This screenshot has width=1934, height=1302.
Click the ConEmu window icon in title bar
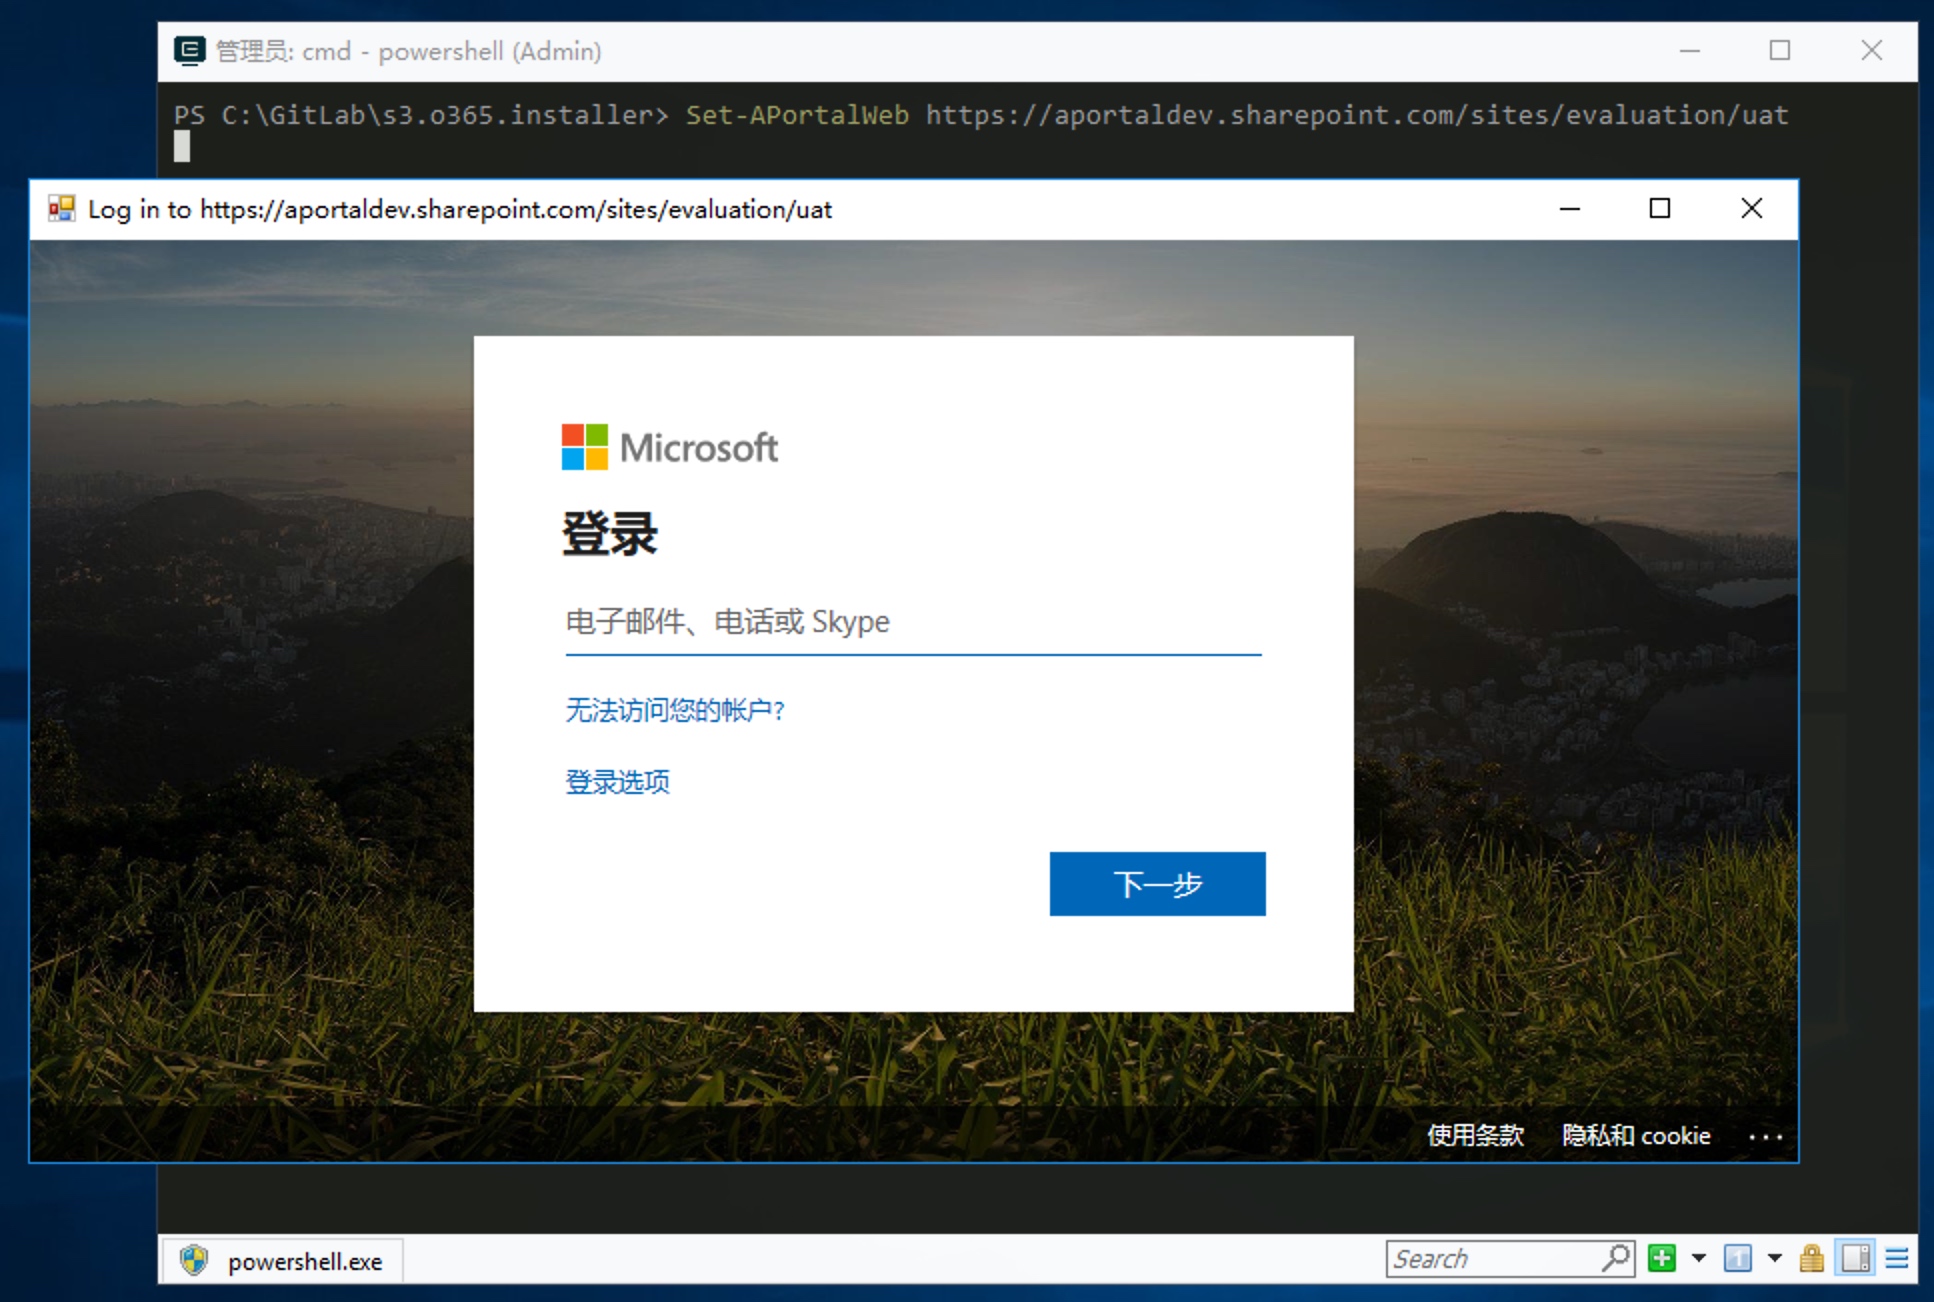click(190, 51)
